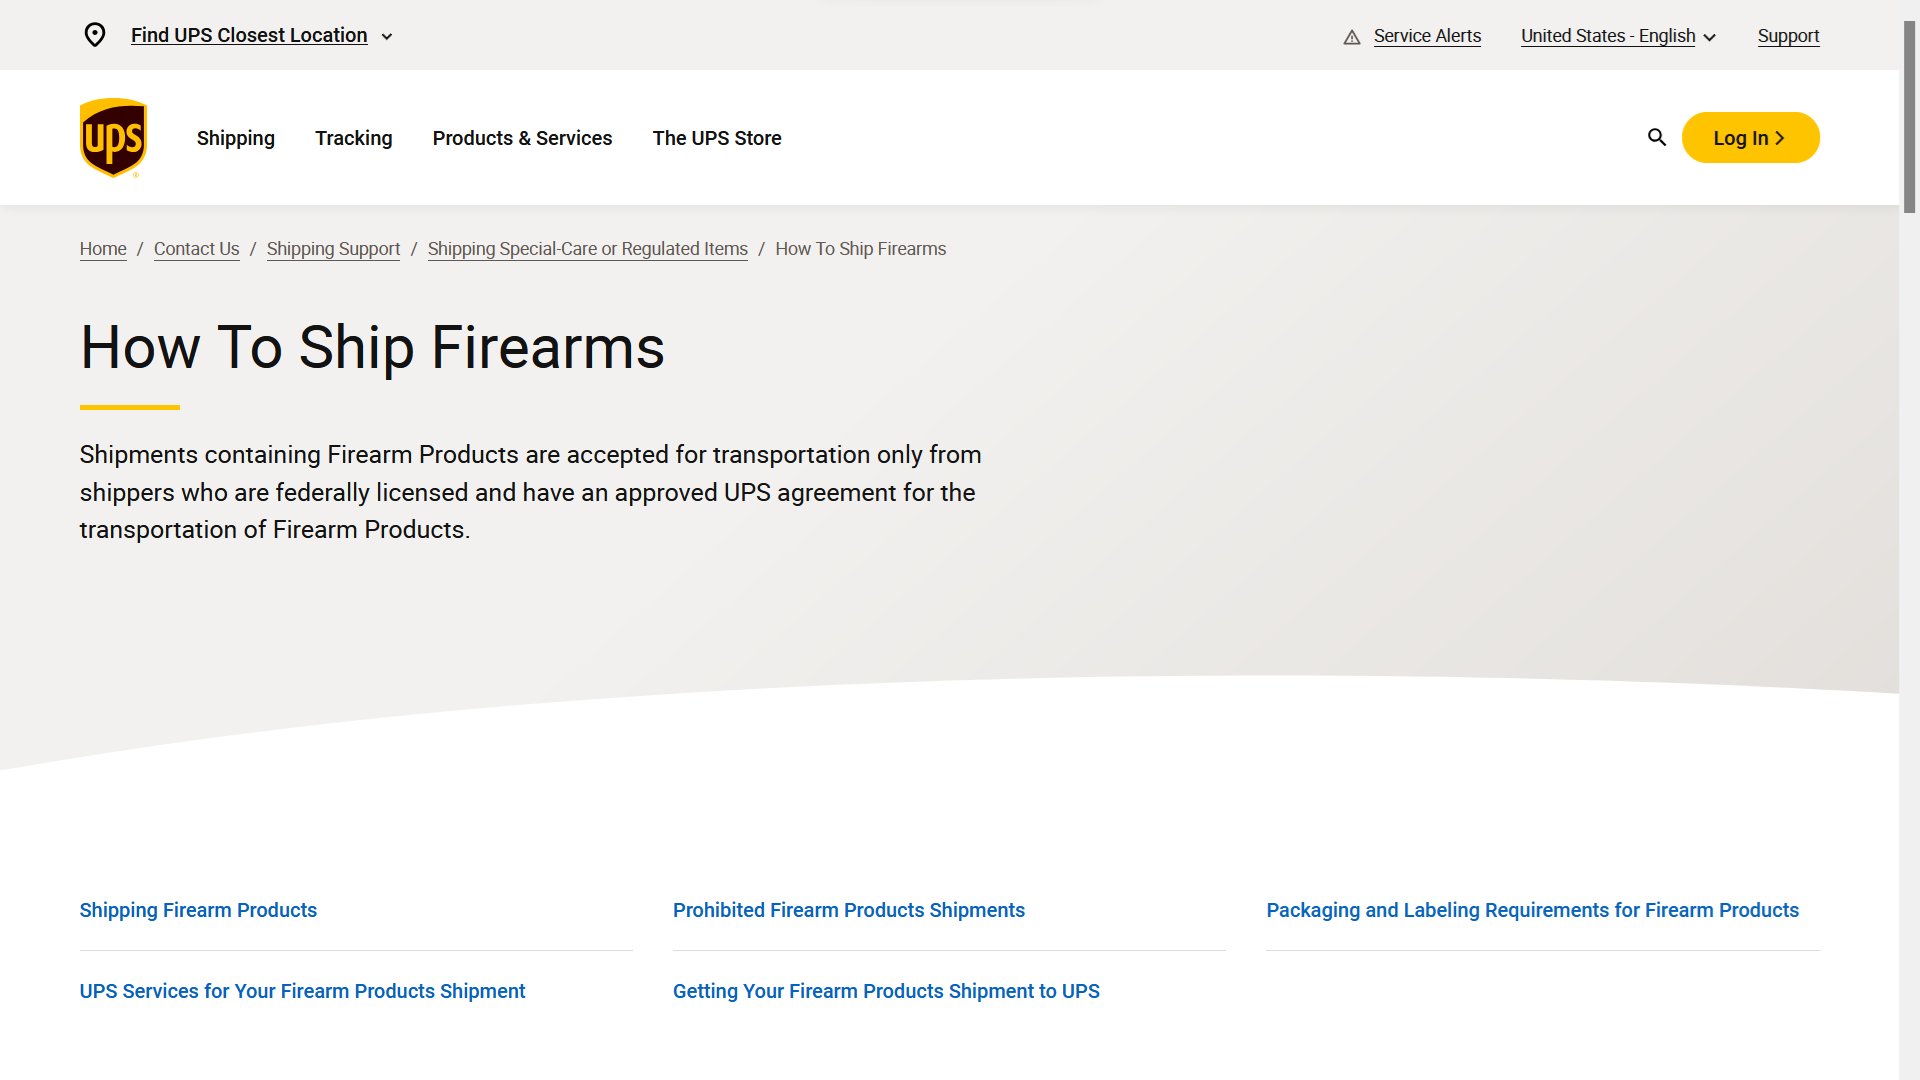Image resolution: width=1920 pixels, height=1080 pixels.
Task: Go to Shipping Special-Care or Regulated Items breadcrumb
Action: point(588,249)
